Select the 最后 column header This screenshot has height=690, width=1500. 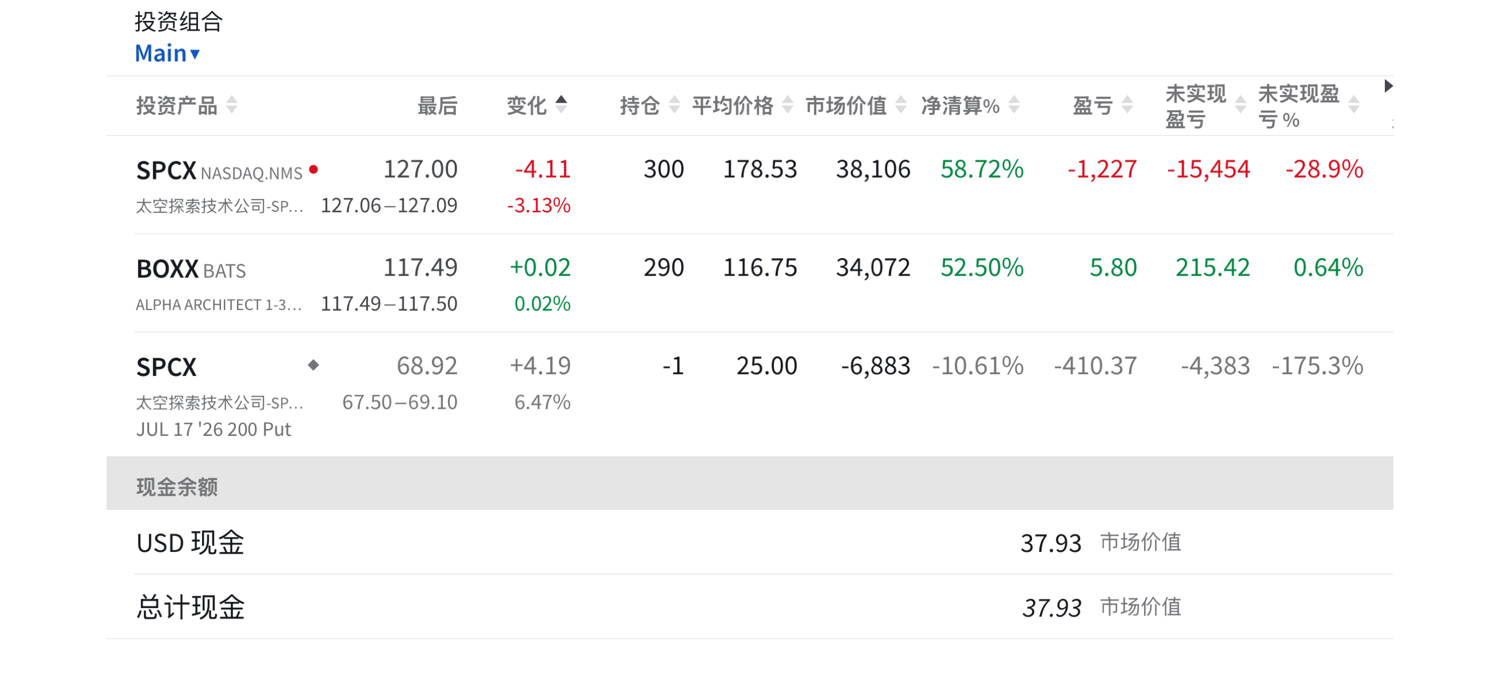pyautogui.click(x=437, y=106)
